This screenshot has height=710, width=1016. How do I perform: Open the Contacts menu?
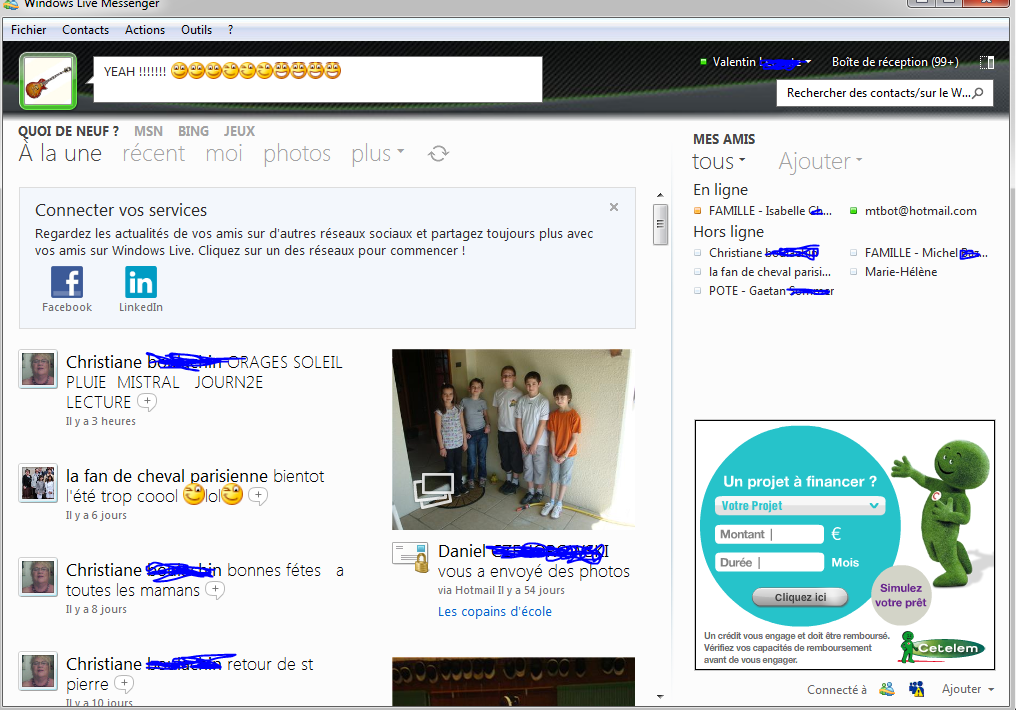[x=86, y=30]
